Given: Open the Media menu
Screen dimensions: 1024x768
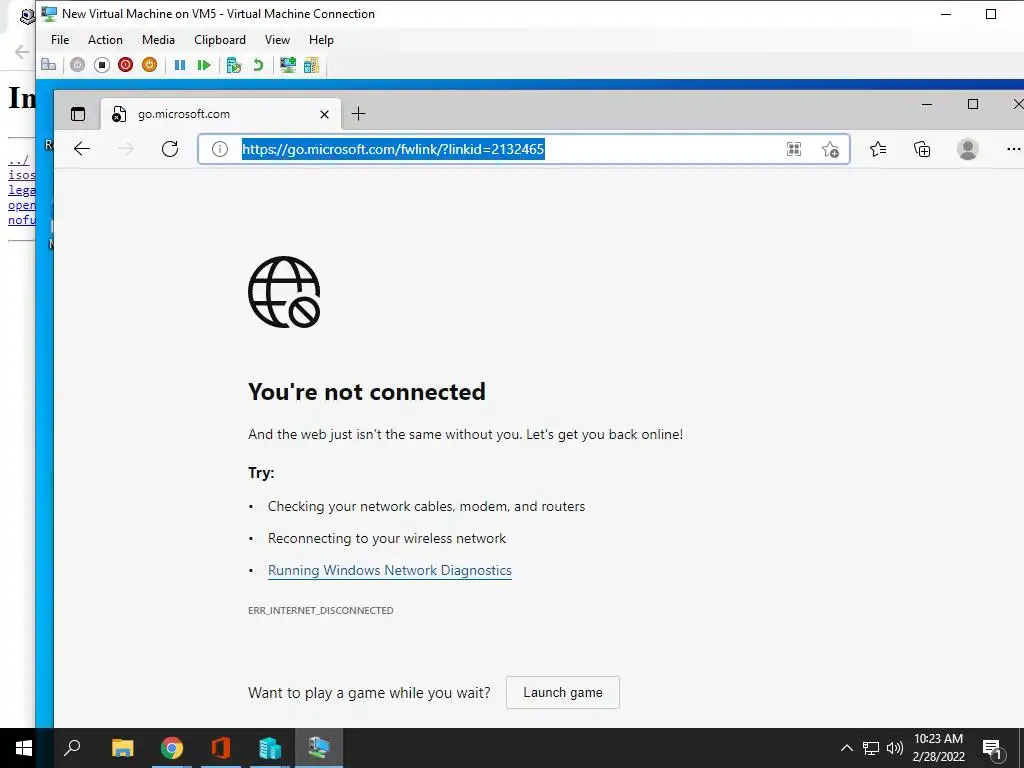Looking at the screenshot, I should click(x=158, y=40).
